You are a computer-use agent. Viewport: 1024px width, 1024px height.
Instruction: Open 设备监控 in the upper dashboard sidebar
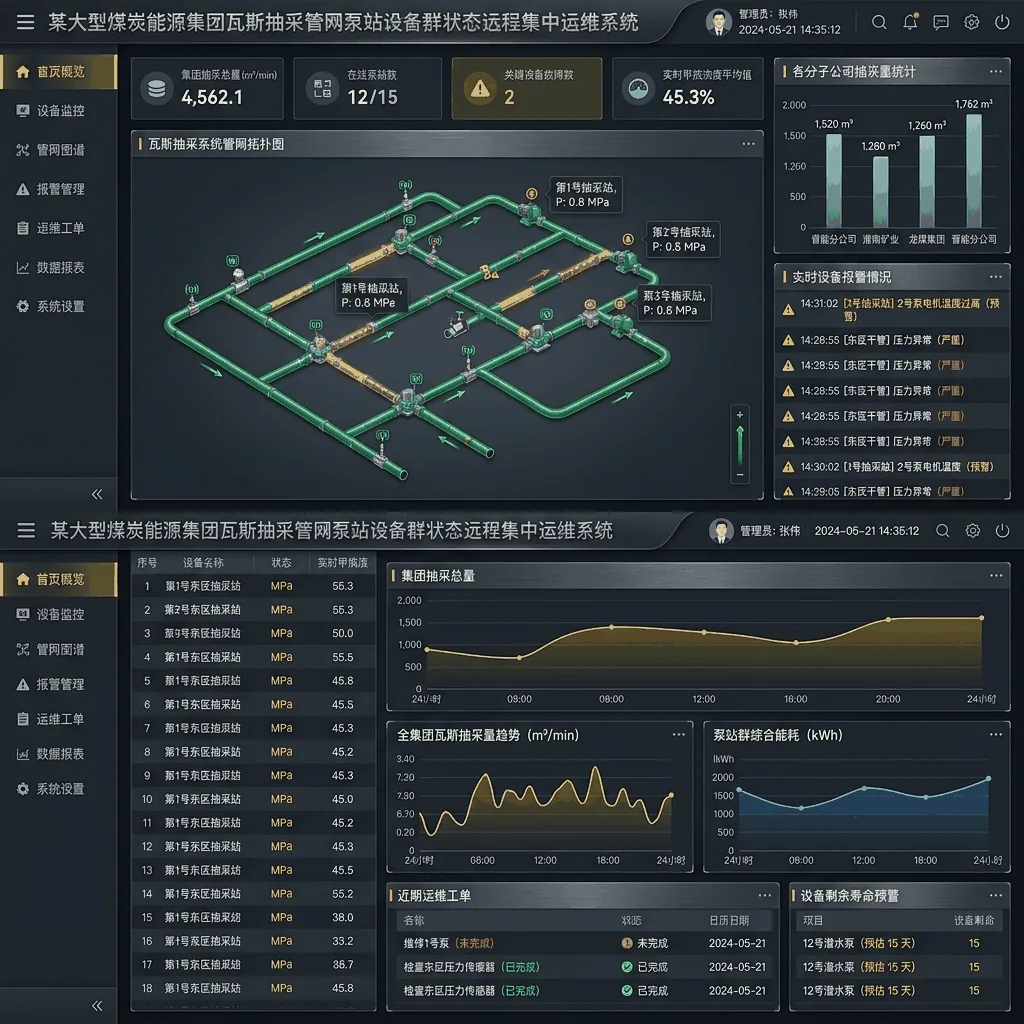click(59, 111)
